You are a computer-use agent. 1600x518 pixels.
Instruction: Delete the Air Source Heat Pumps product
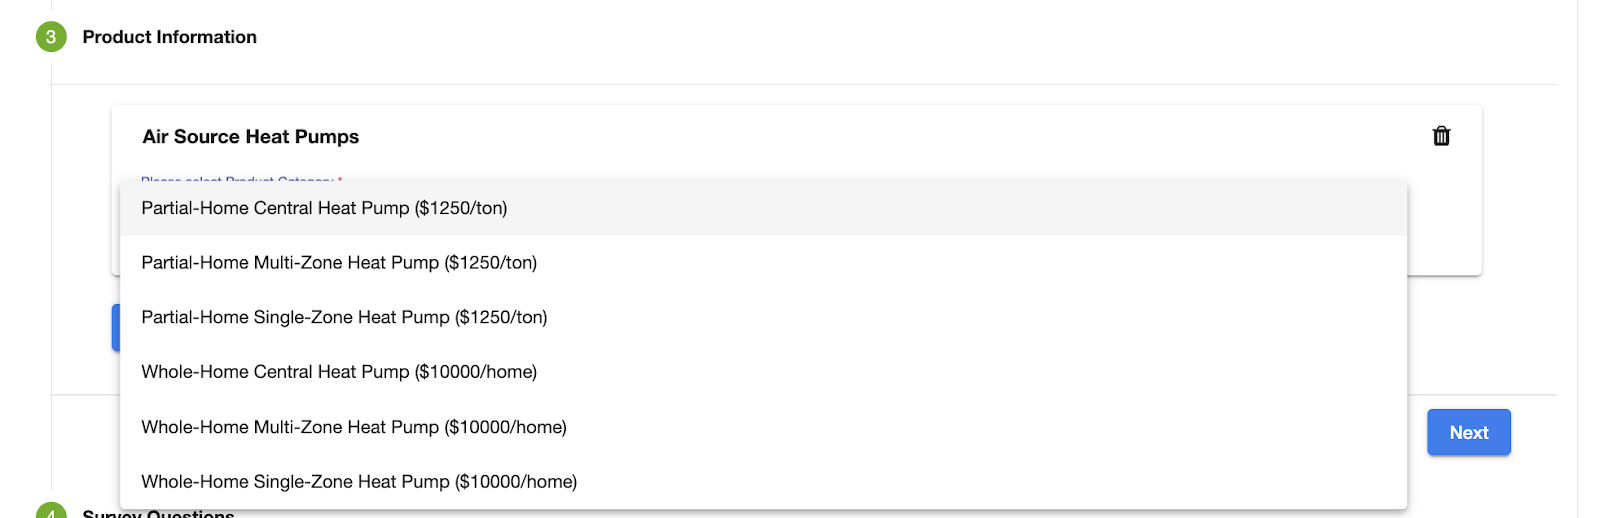(1441, 136)
